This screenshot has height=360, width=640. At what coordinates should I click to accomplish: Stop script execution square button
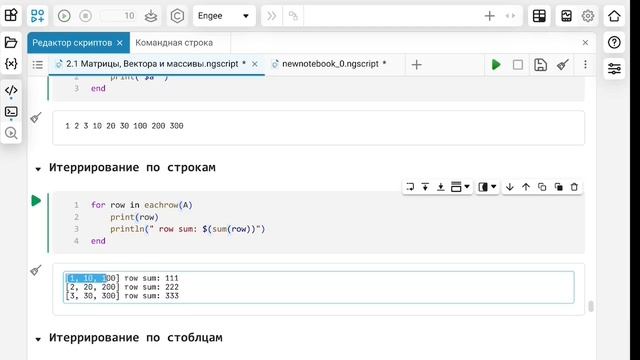click(518, 64)
